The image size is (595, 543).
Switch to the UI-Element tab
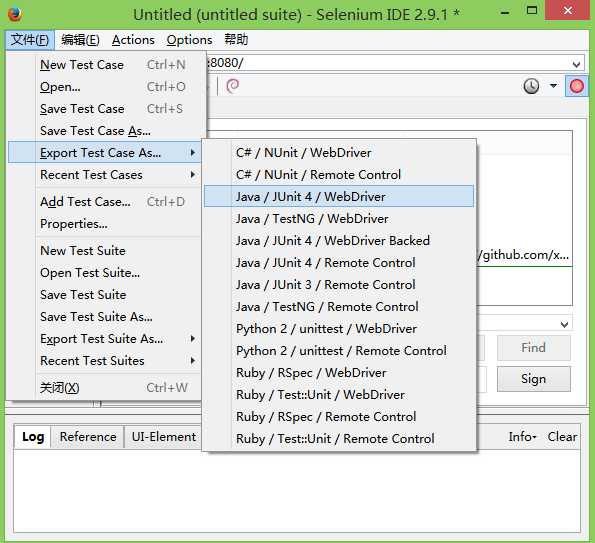(163, 437)
